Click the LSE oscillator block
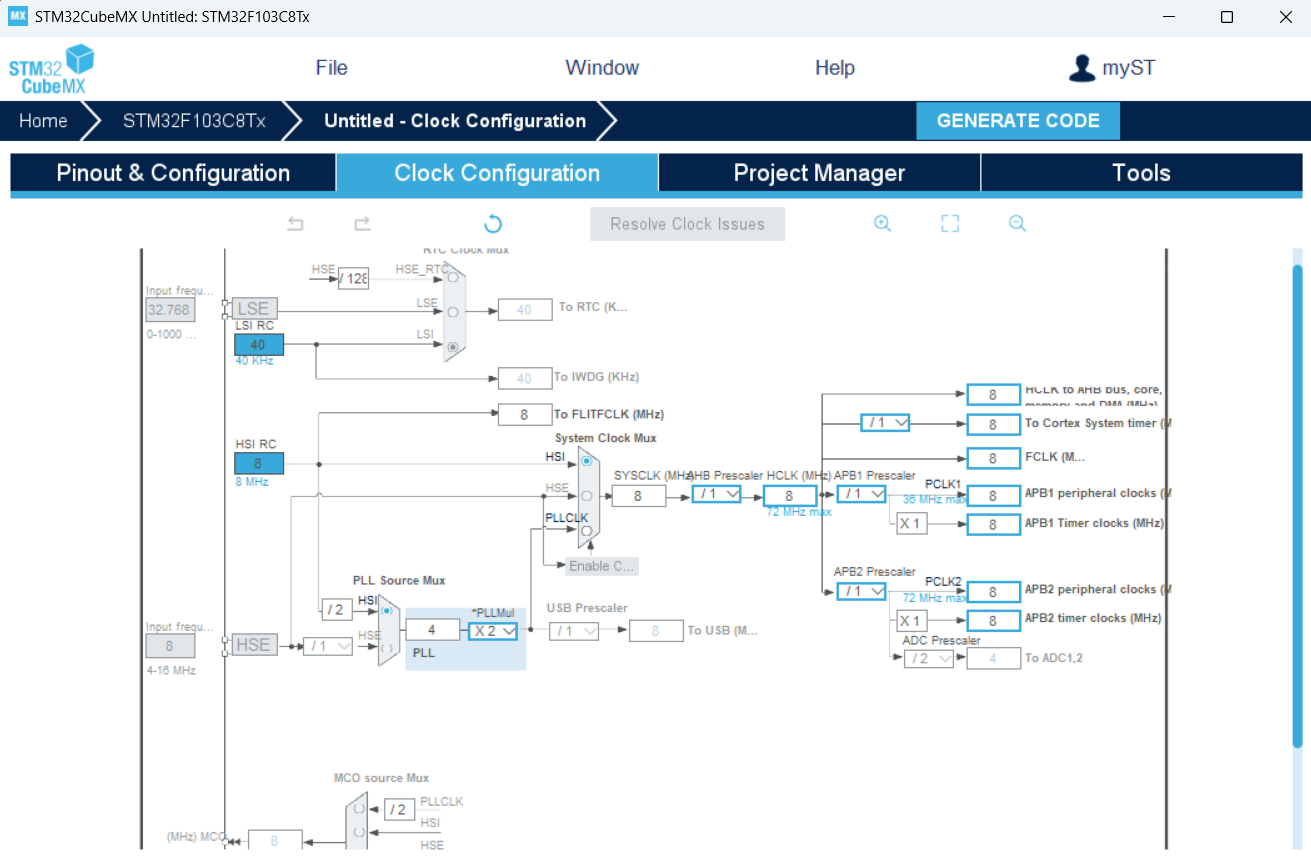 (x=254, y=308)
